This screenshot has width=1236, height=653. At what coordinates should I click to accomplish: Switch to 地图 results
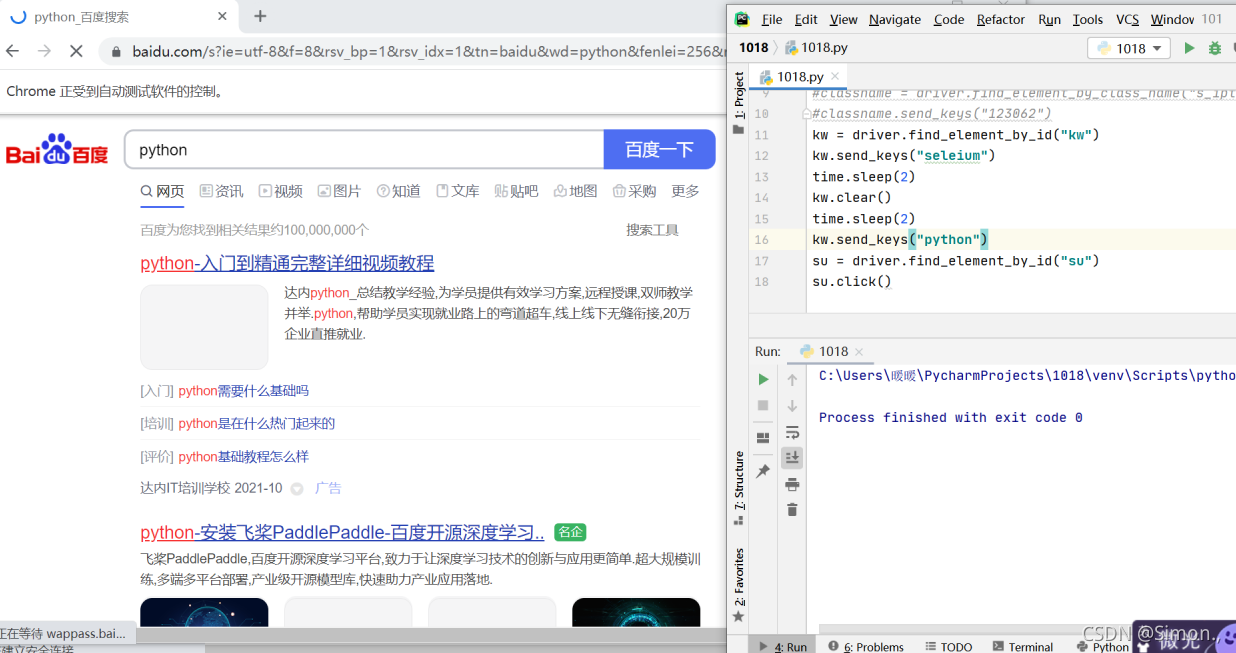[575, 191]
